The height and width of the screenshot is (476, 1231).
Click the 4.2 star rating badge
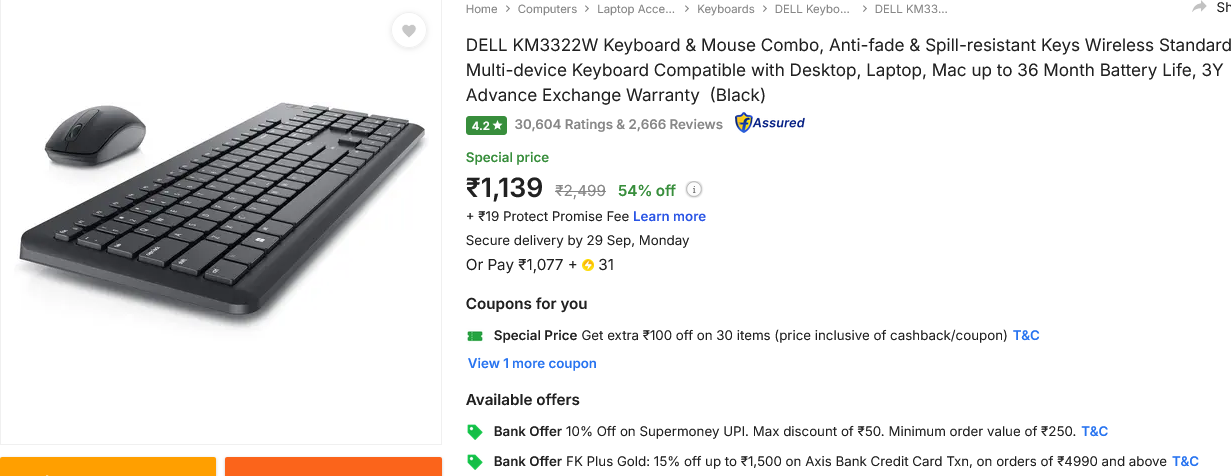click(486, 125)
